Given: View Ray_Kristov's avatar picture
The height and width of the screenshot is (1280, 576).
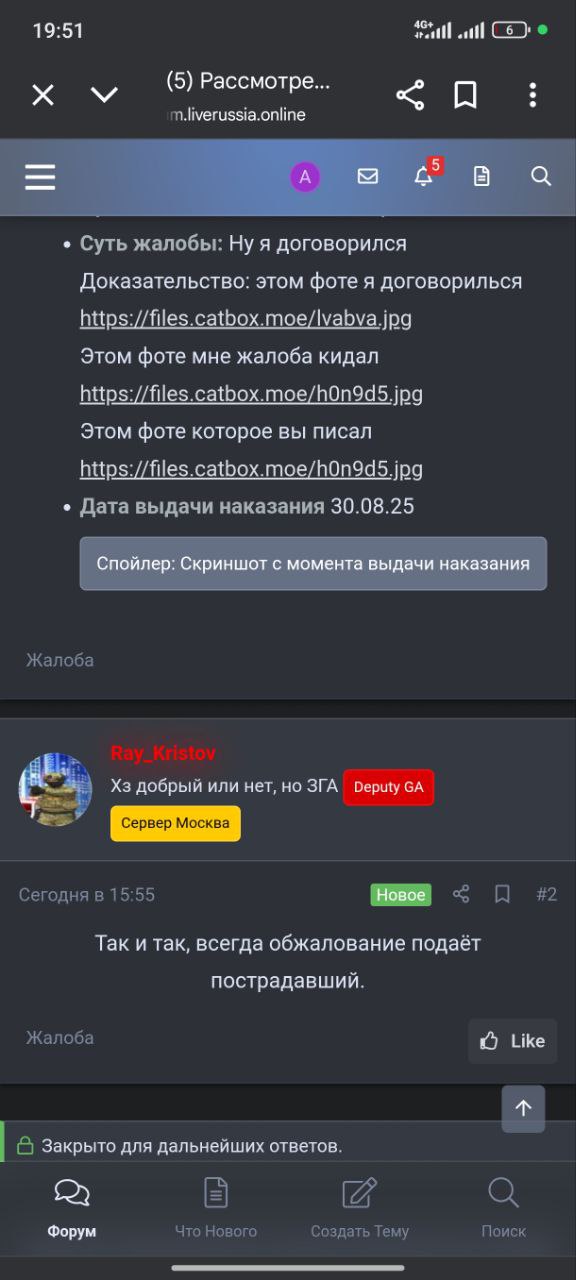Looking at the screenshot, I should 55,789.
